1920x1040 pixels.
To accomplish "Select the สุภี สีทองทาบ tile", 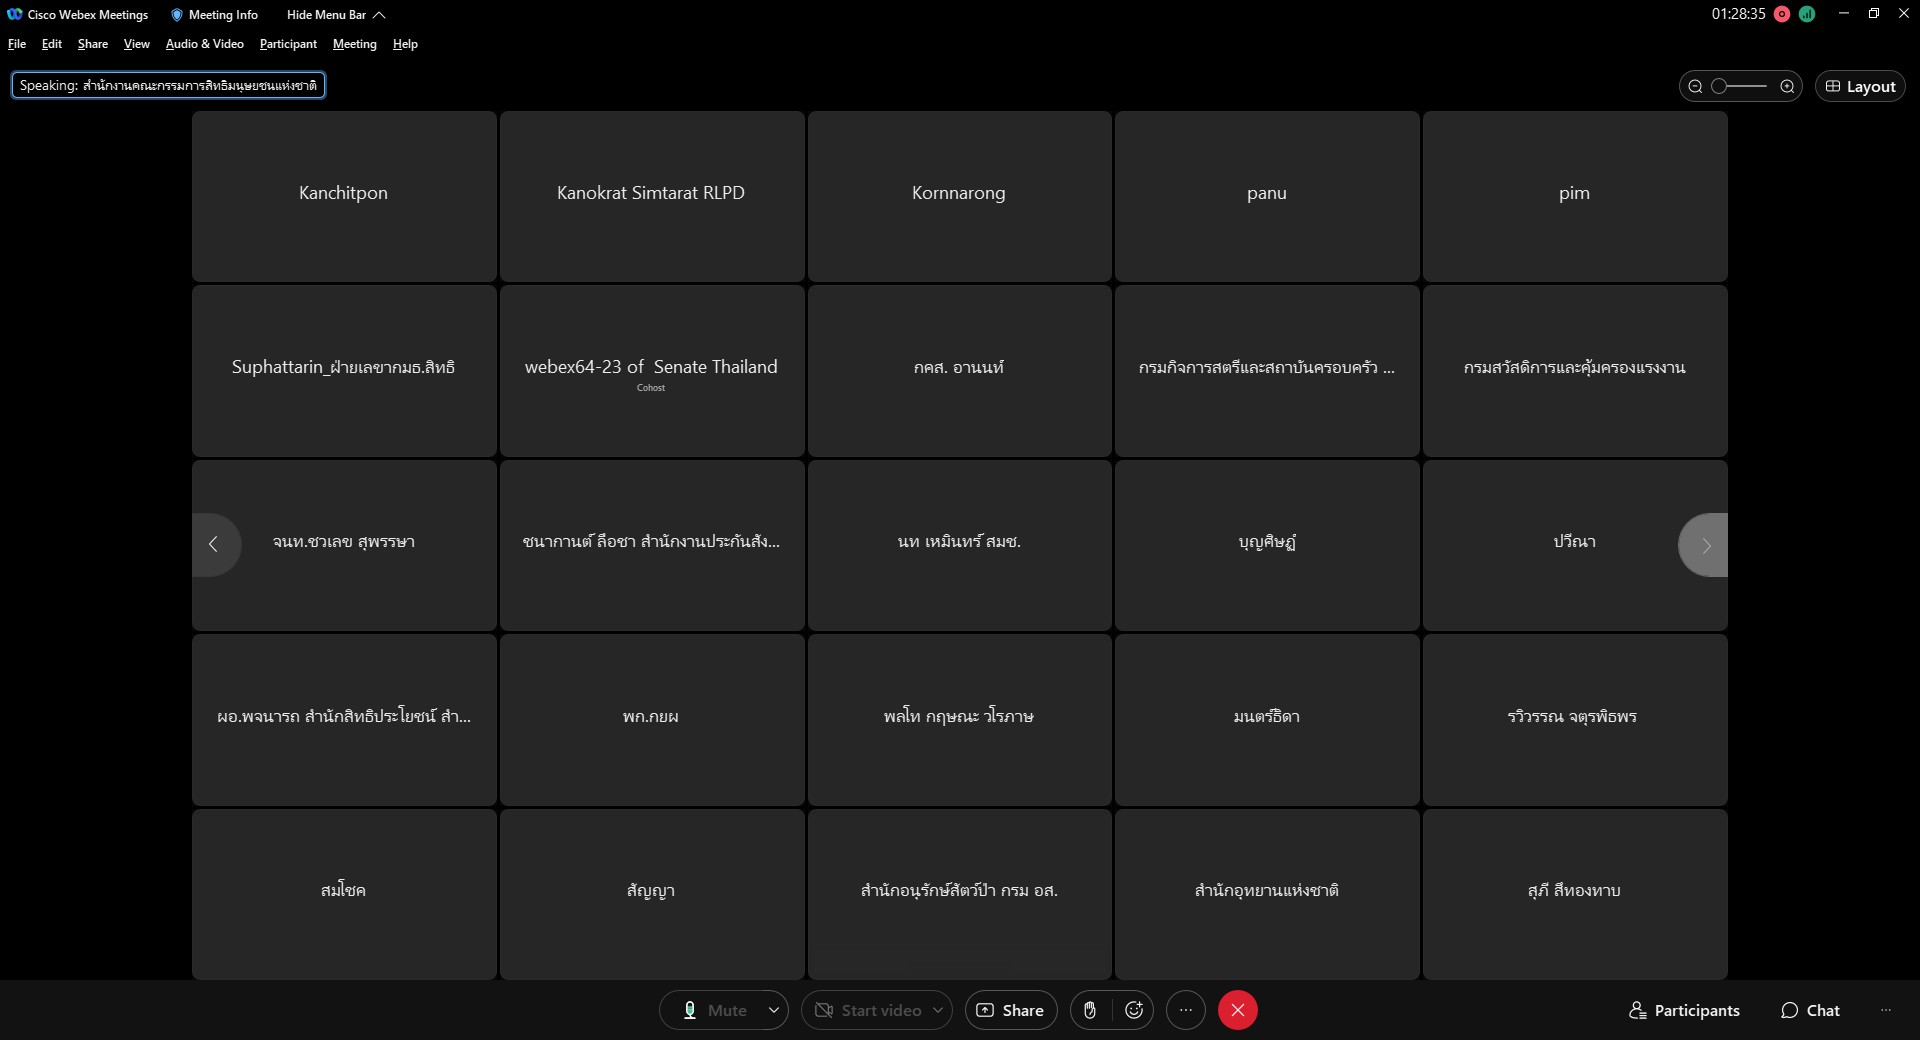I will pyautogui.click(x=1575, y=894).
